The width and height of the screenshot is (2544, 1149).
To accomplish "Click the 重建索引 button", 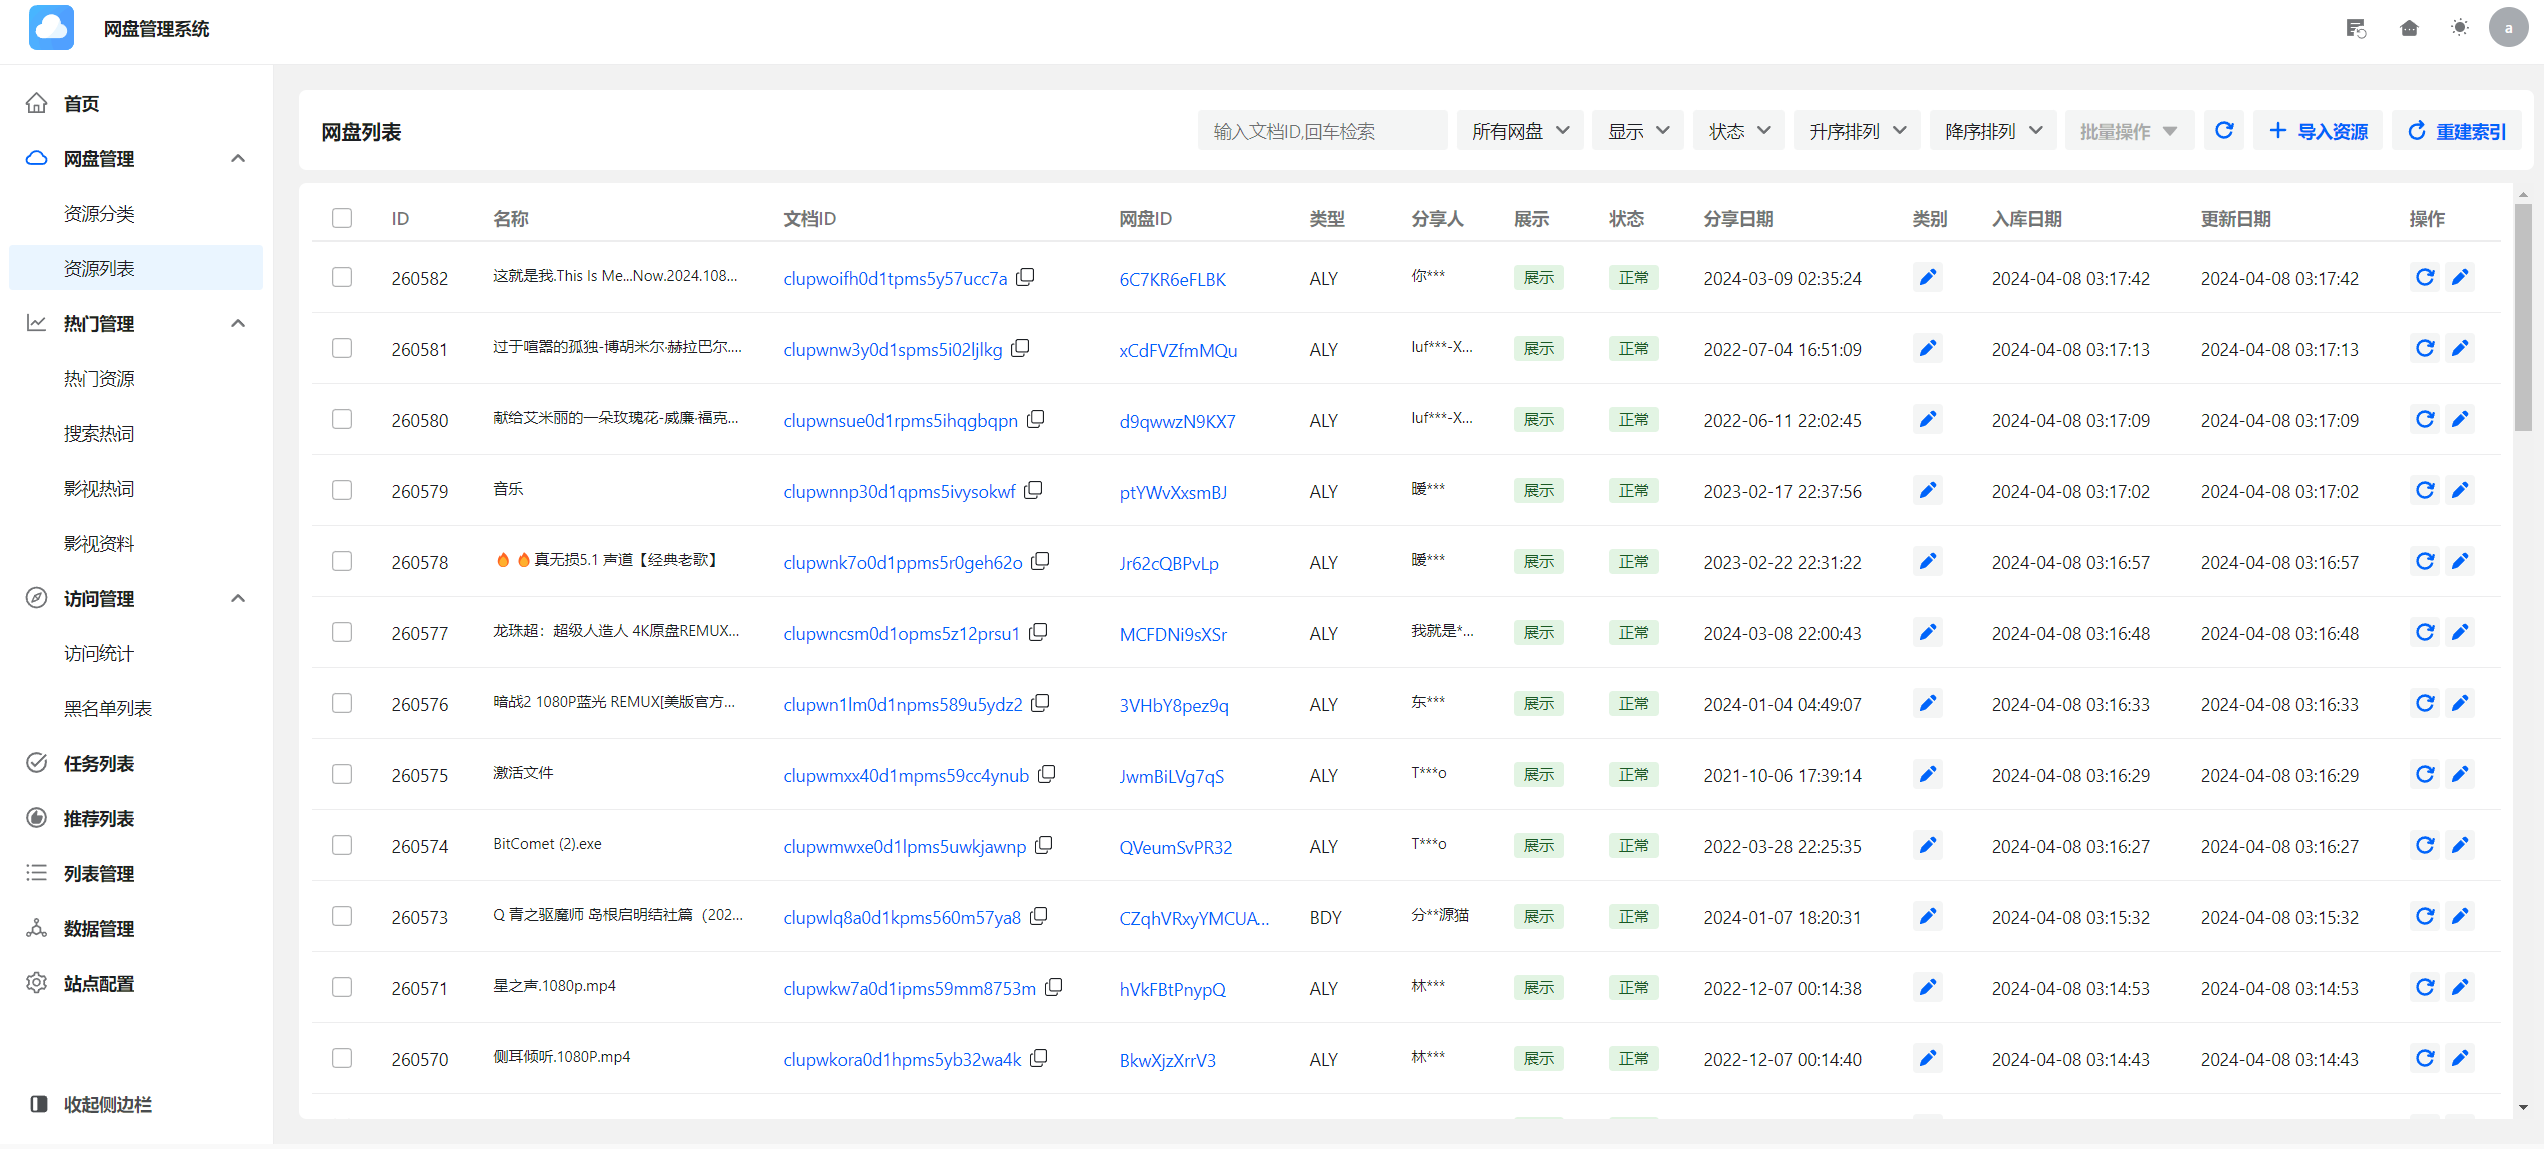I will click(x=2456, y=131).
